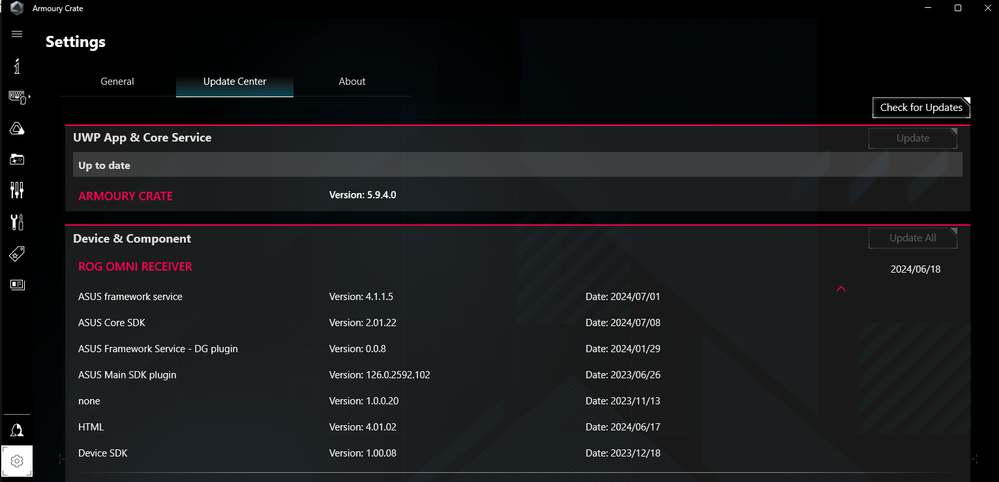Open the user account profile icon
The height and width of the screenshot is (482, 999).
tap(17, 430)
